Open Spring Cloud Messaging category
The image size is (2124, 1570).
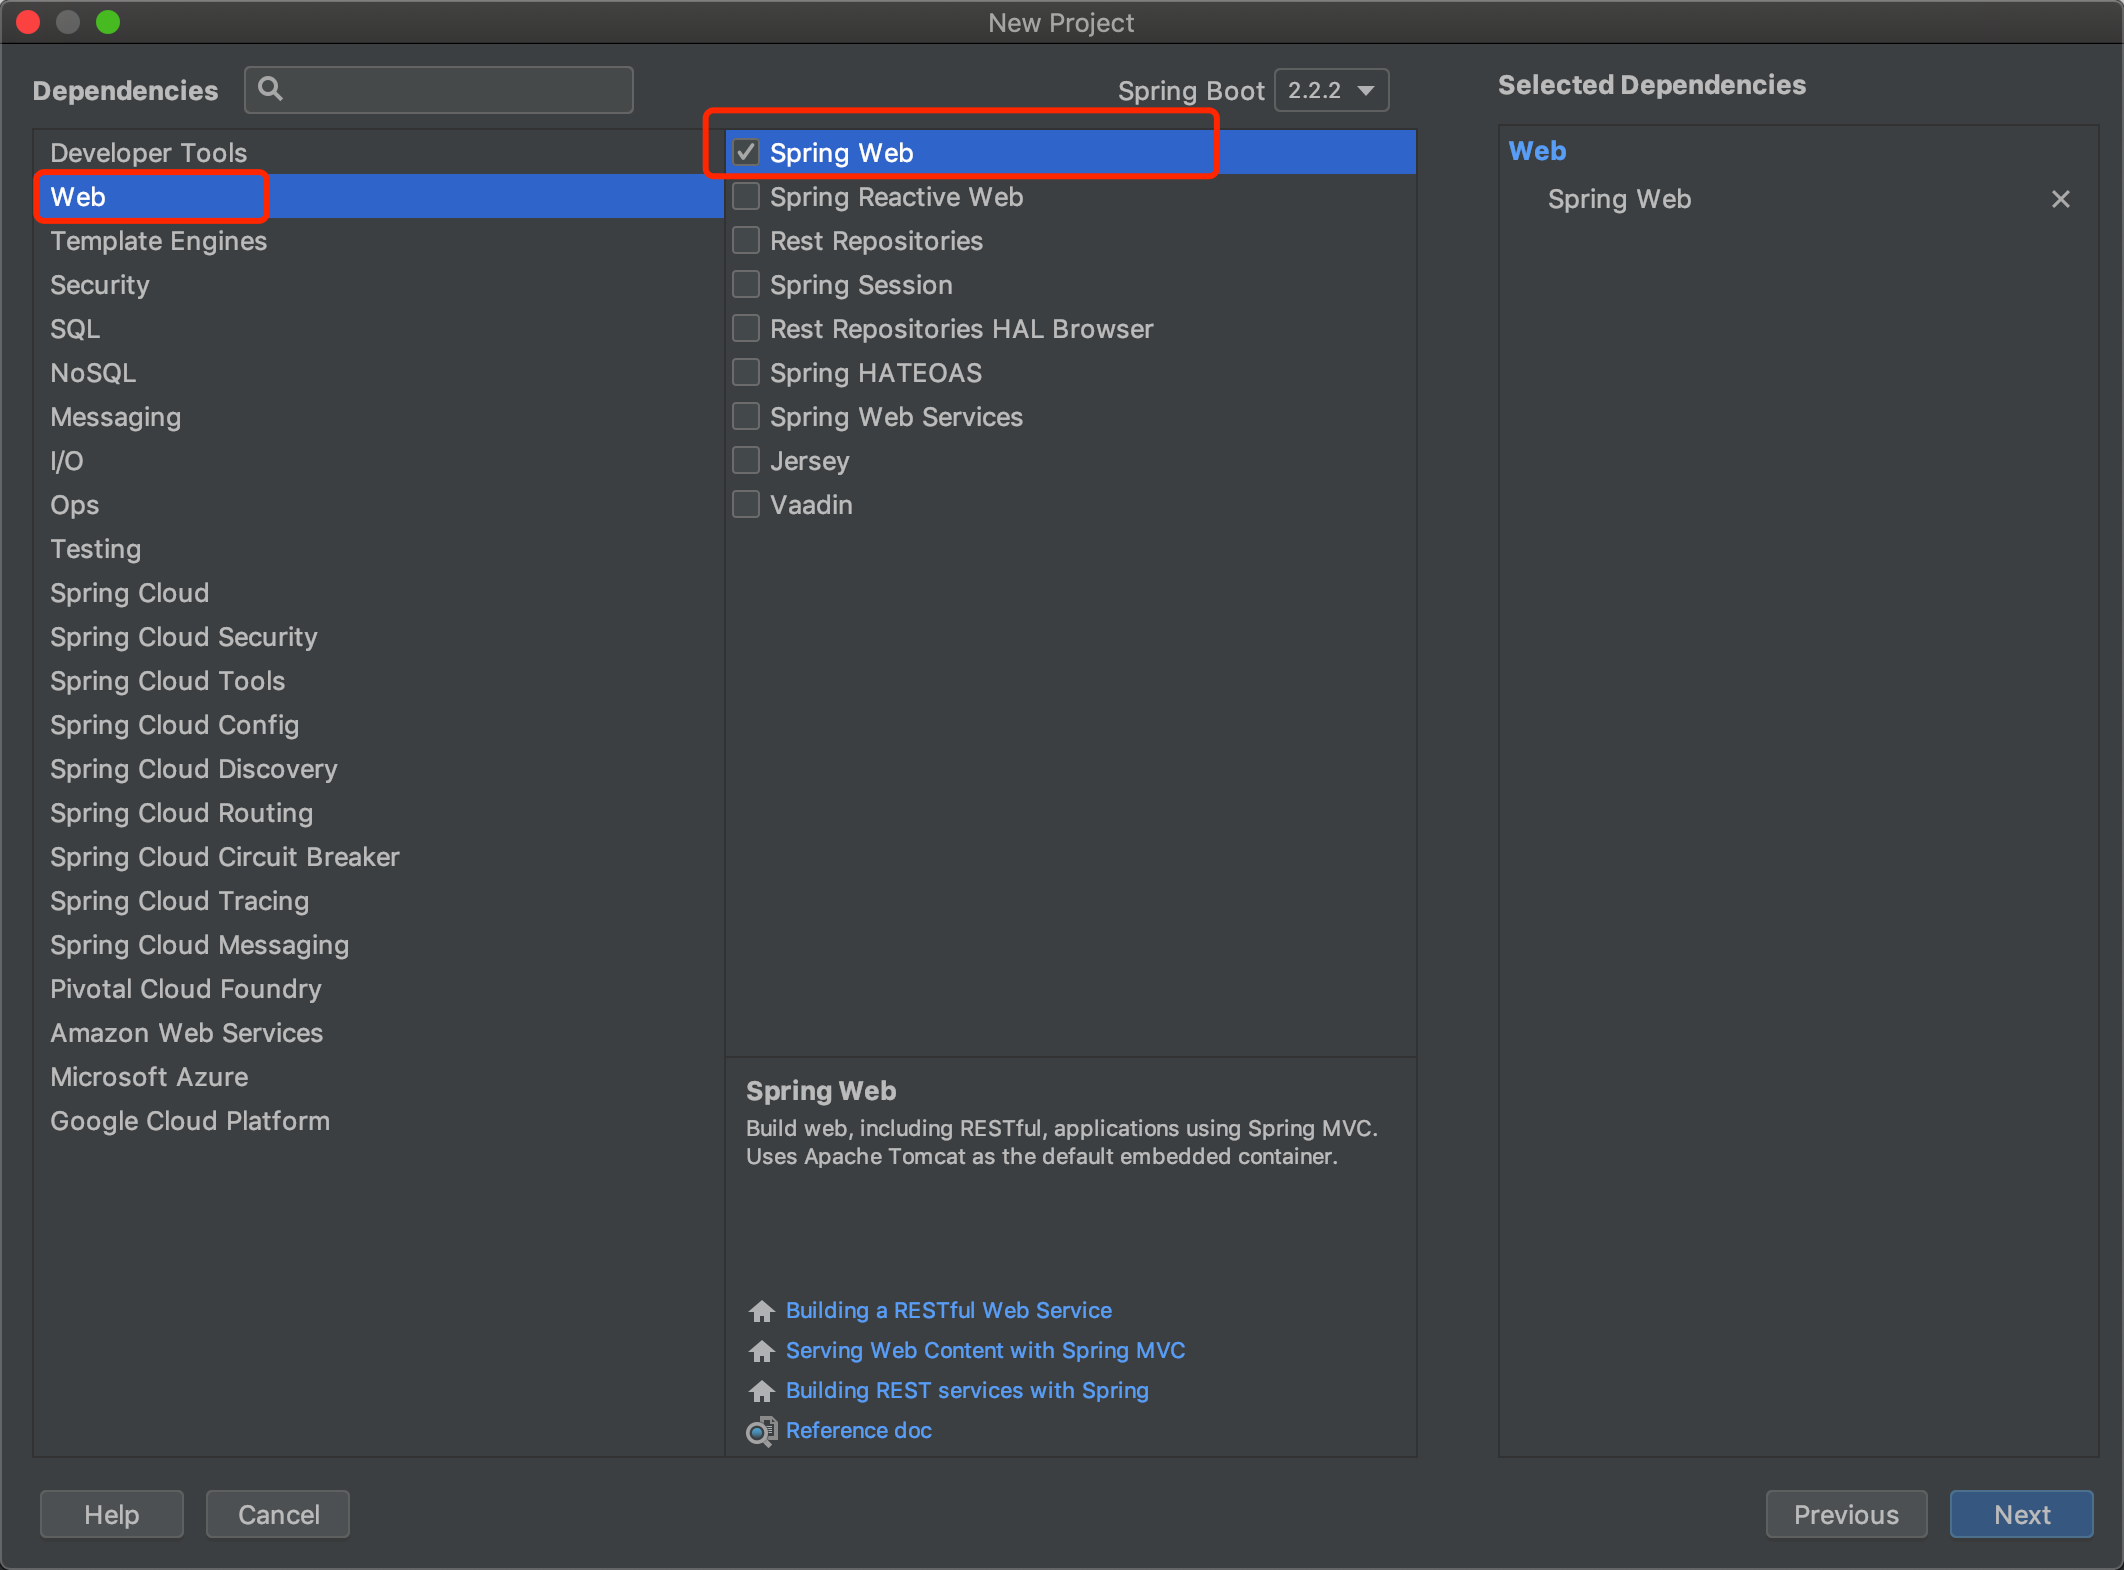click(378, 944)
